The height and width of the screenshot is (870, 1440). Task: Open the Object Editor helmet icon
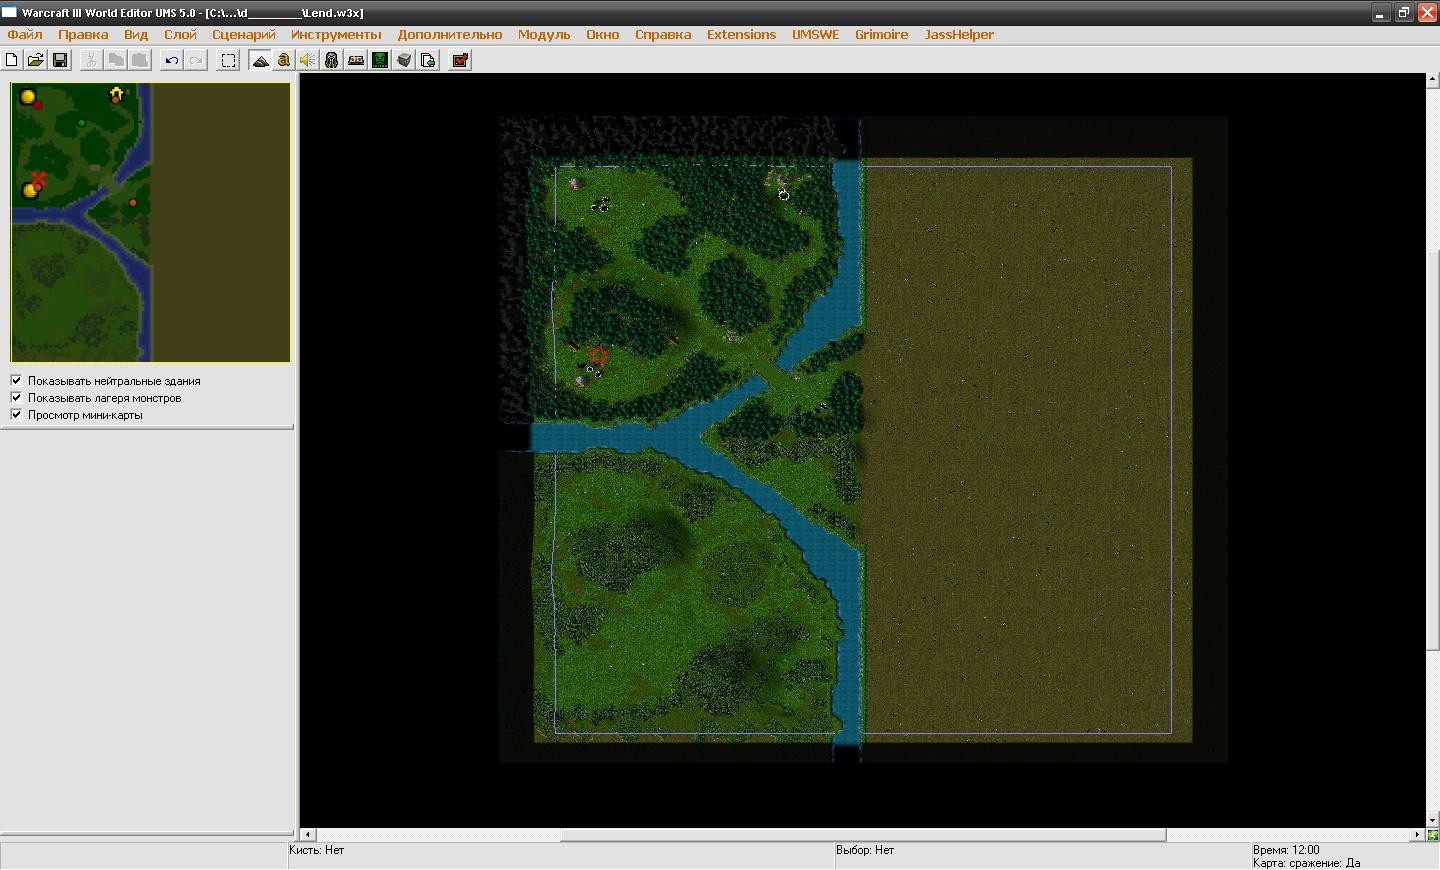pyautogui.click(x=332, y=60)
